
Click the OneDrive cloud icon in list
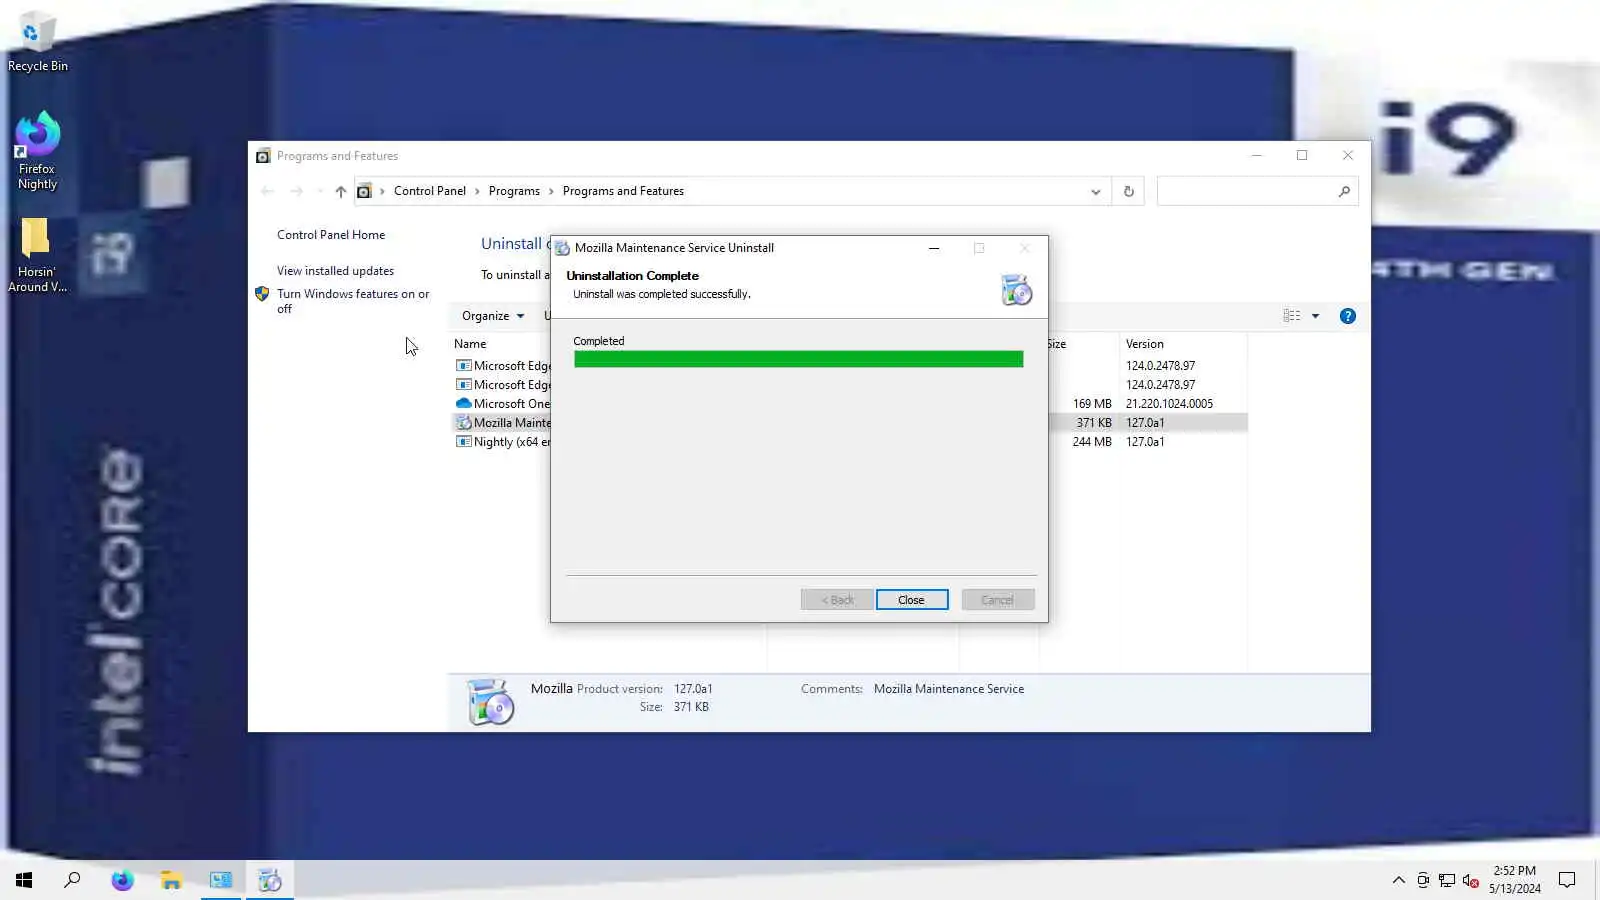[x=463, y=404]
